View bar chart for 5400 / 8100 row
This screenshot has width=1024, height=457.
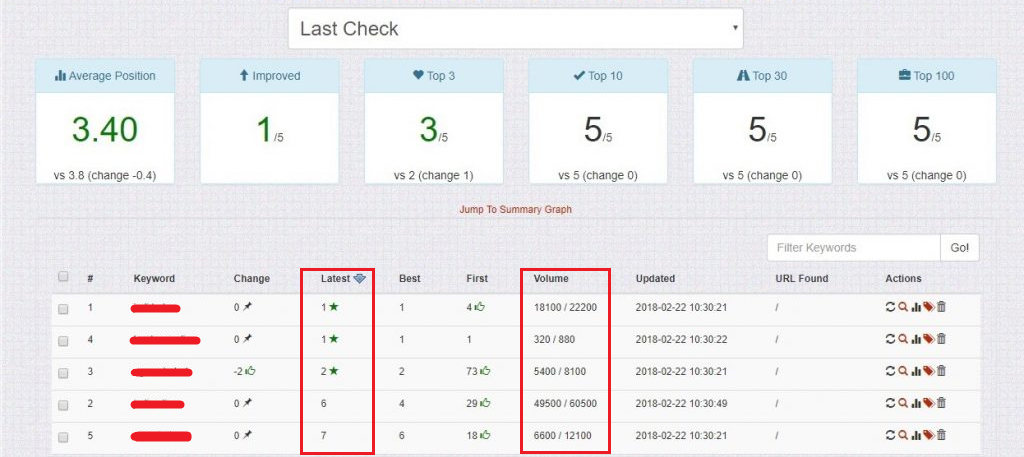tap(916, 371)
